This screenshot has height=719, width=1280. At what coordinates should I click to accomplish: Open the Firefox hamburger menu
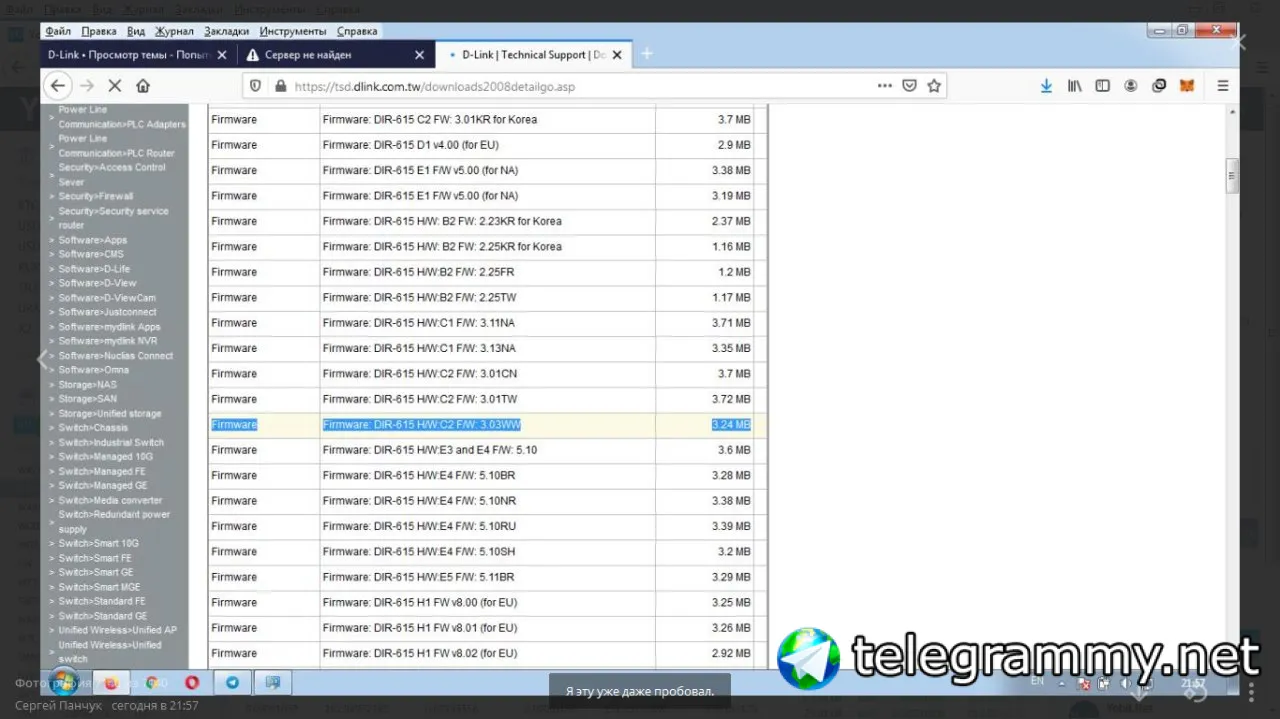1222,86
